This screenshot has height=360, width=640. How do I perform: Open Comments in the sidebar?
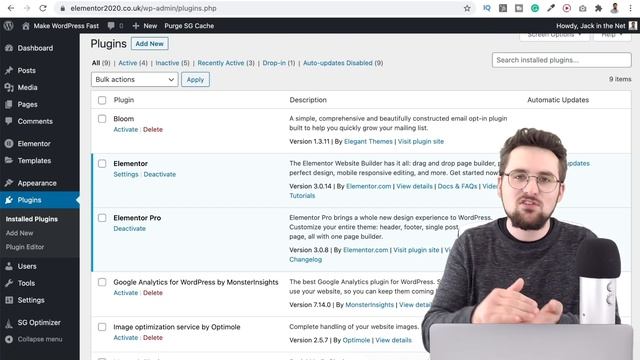point(35,121)
